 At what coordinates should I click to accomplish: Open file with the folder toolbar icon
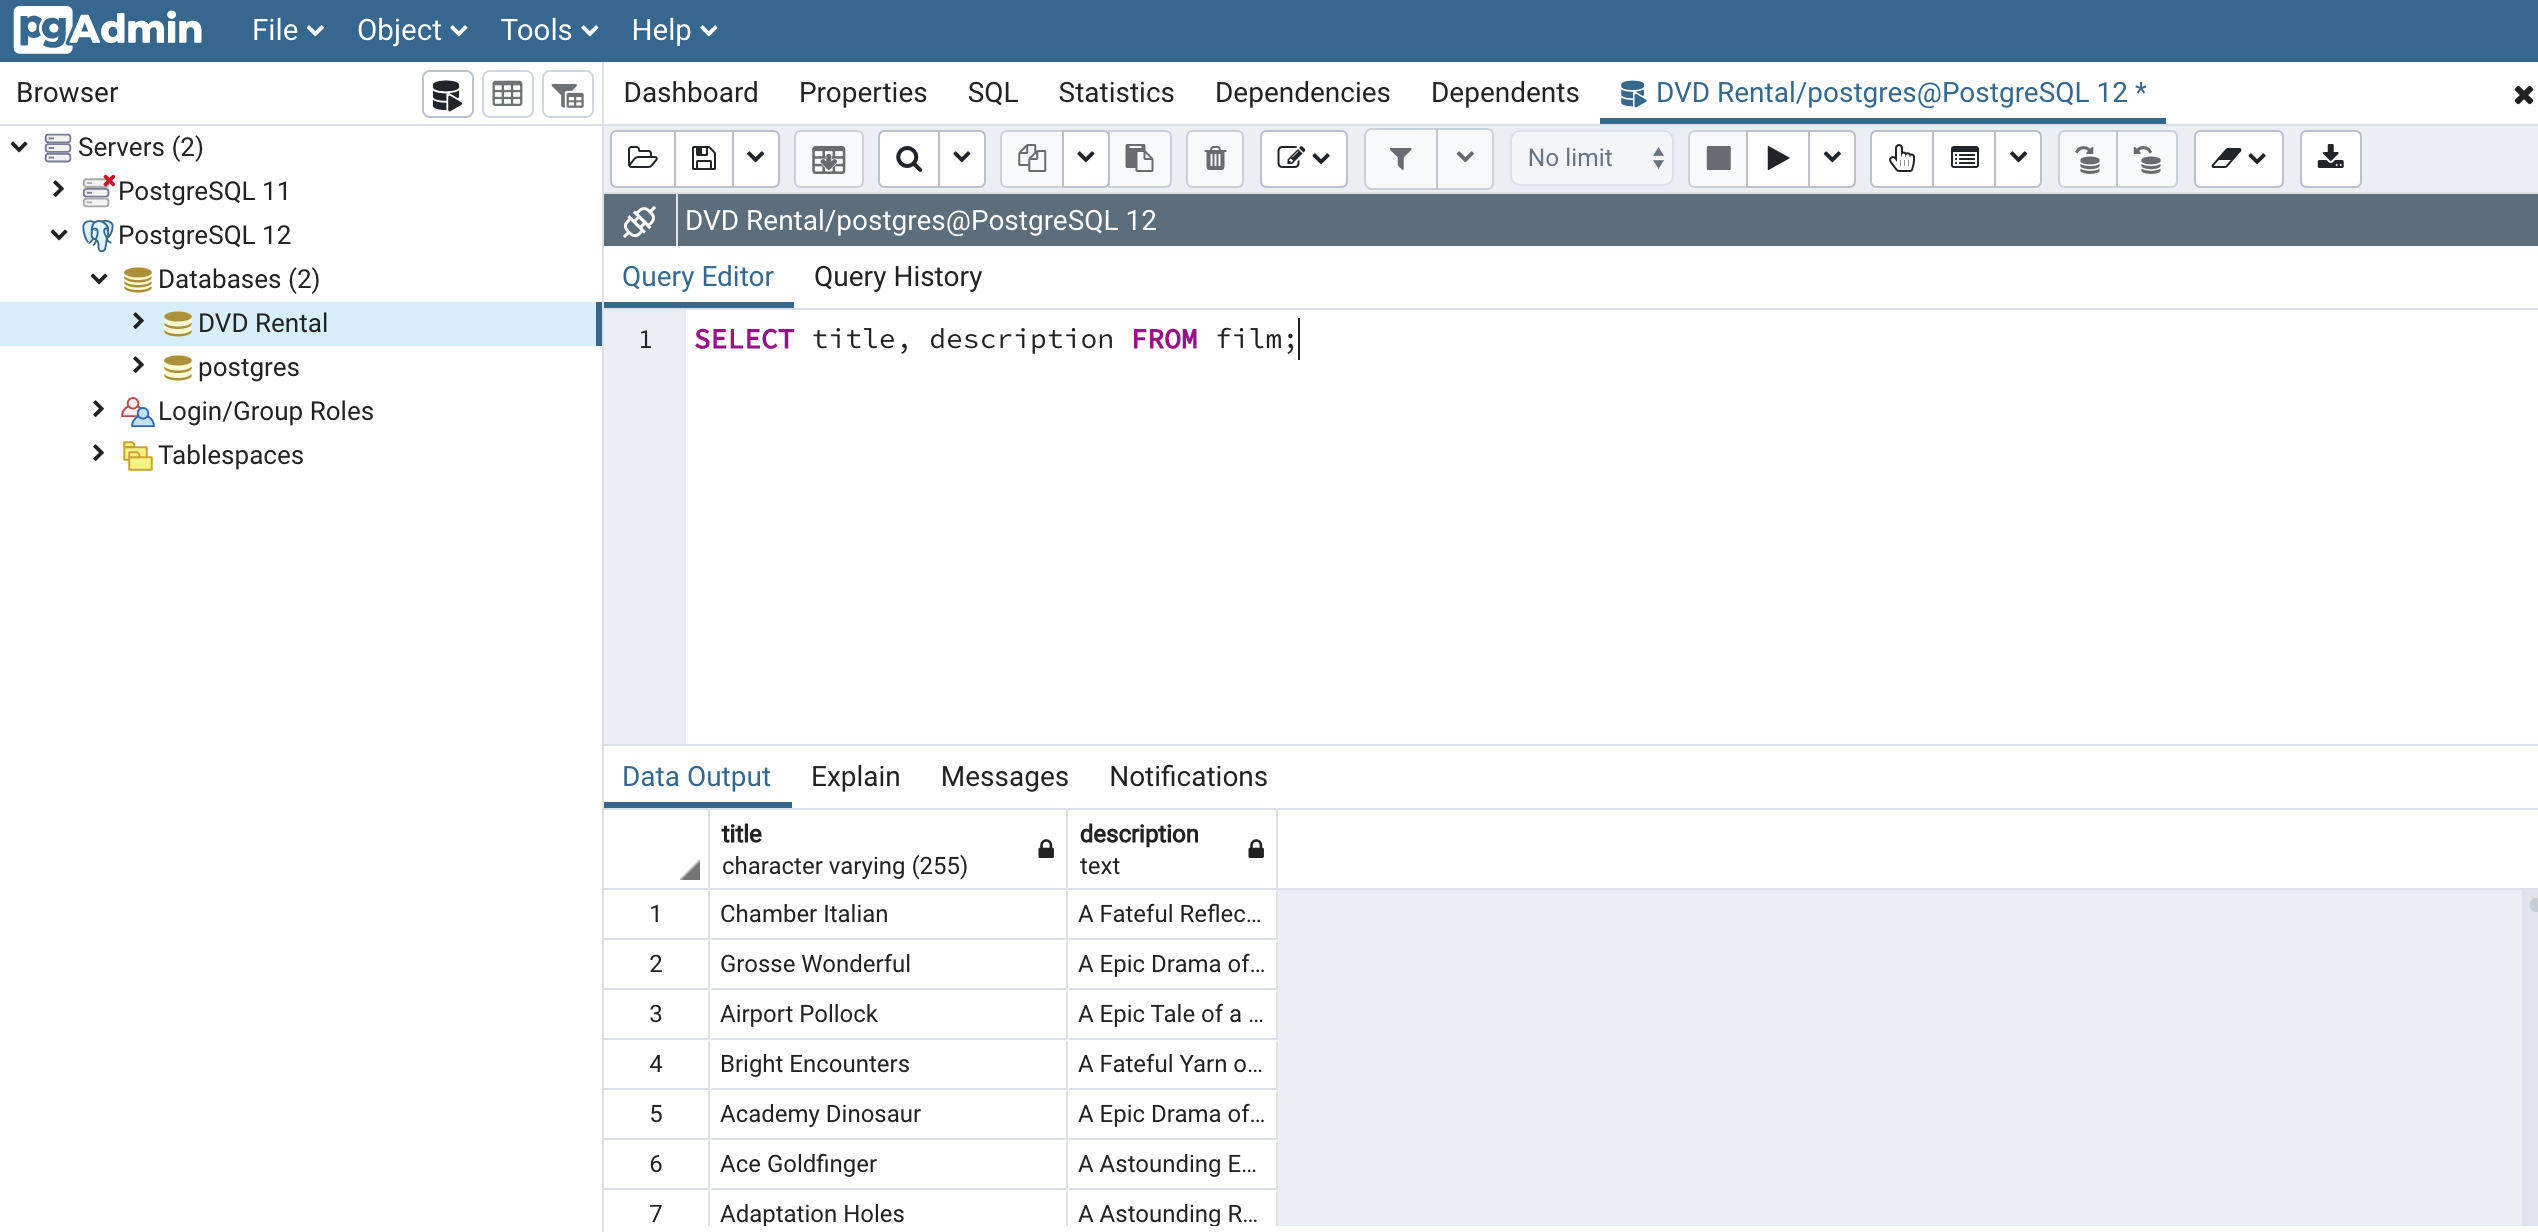pyautogui.click(x=642, y=158)
